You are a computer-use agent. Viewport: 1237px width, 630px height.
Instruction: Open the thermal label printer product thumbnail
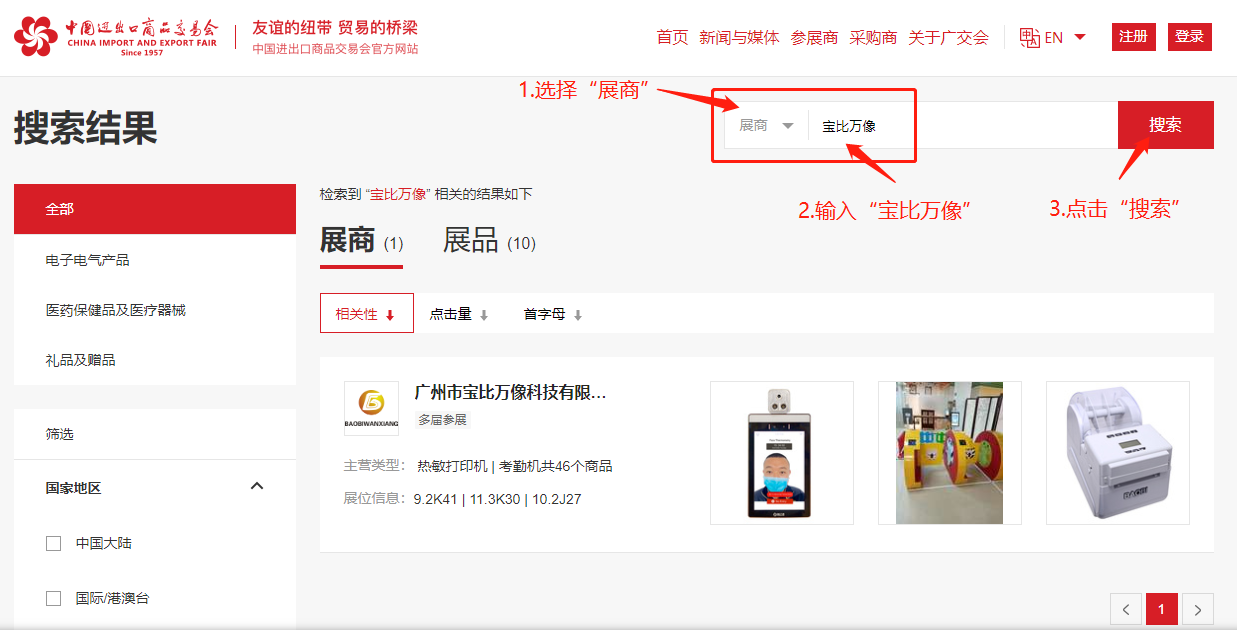tap(1117, 452)
